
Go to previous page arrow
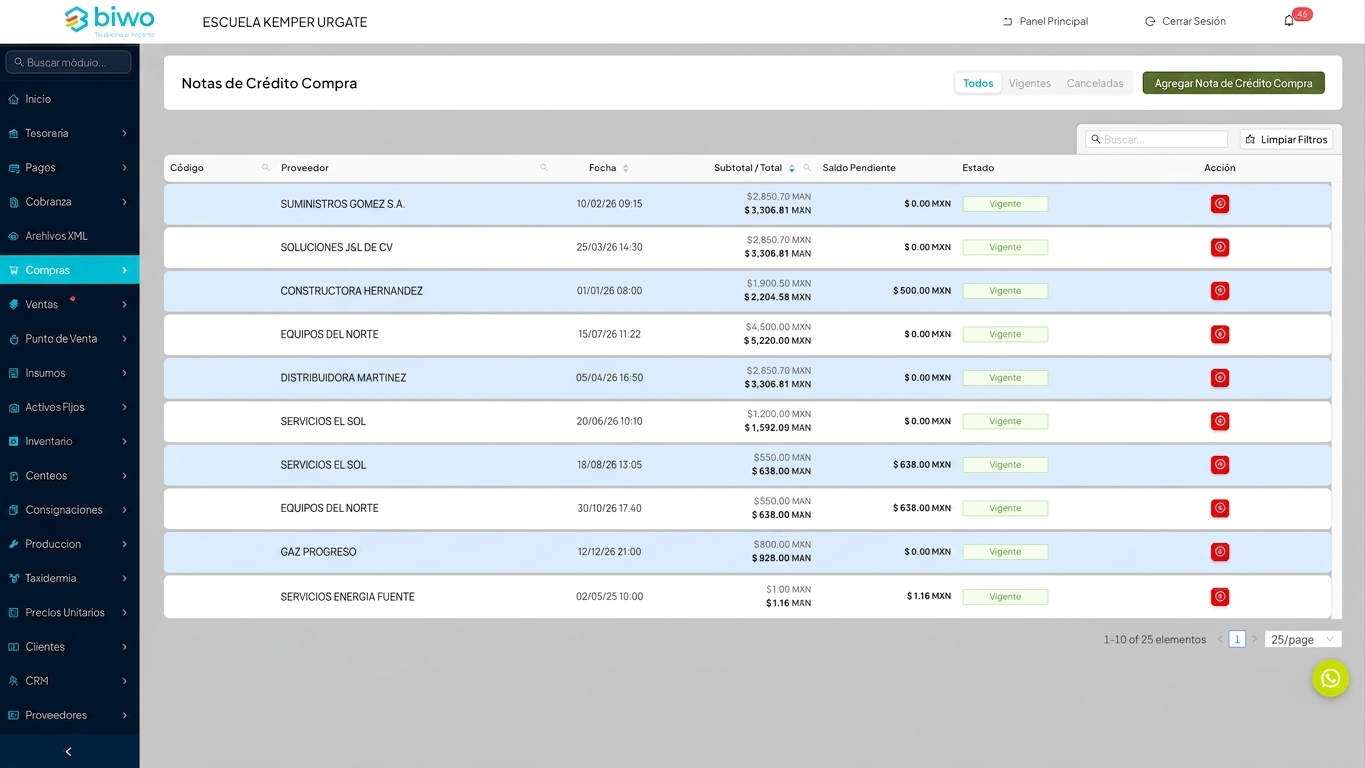pyautogui.click(x=1220, y=639)
